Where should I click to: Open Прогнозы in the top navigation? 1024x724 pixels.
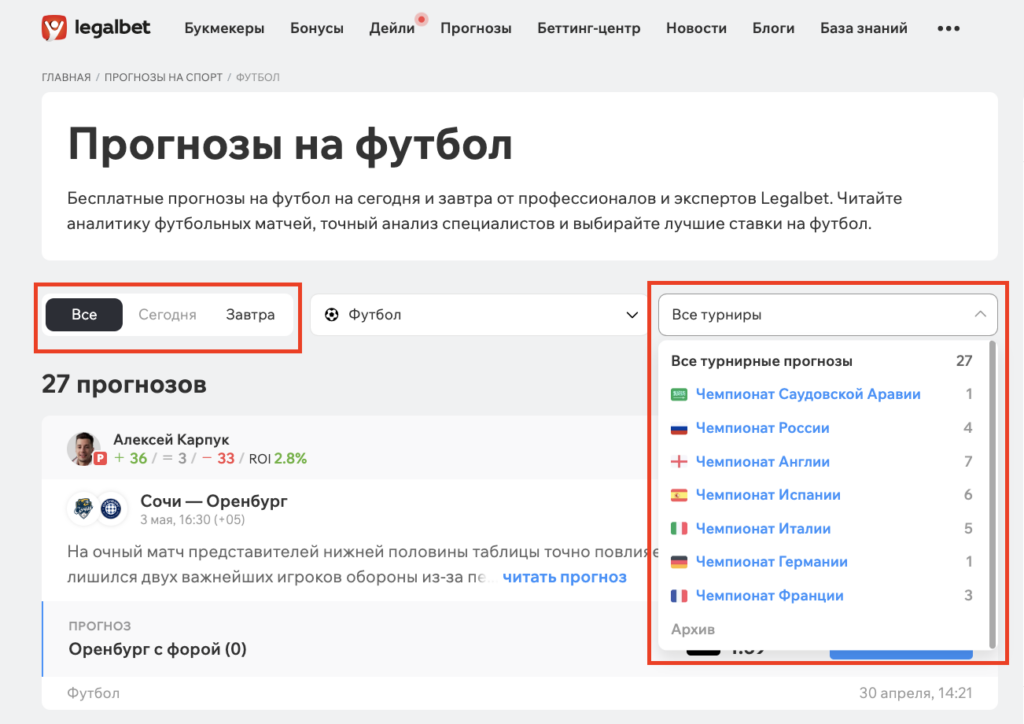tap(475, 29)
